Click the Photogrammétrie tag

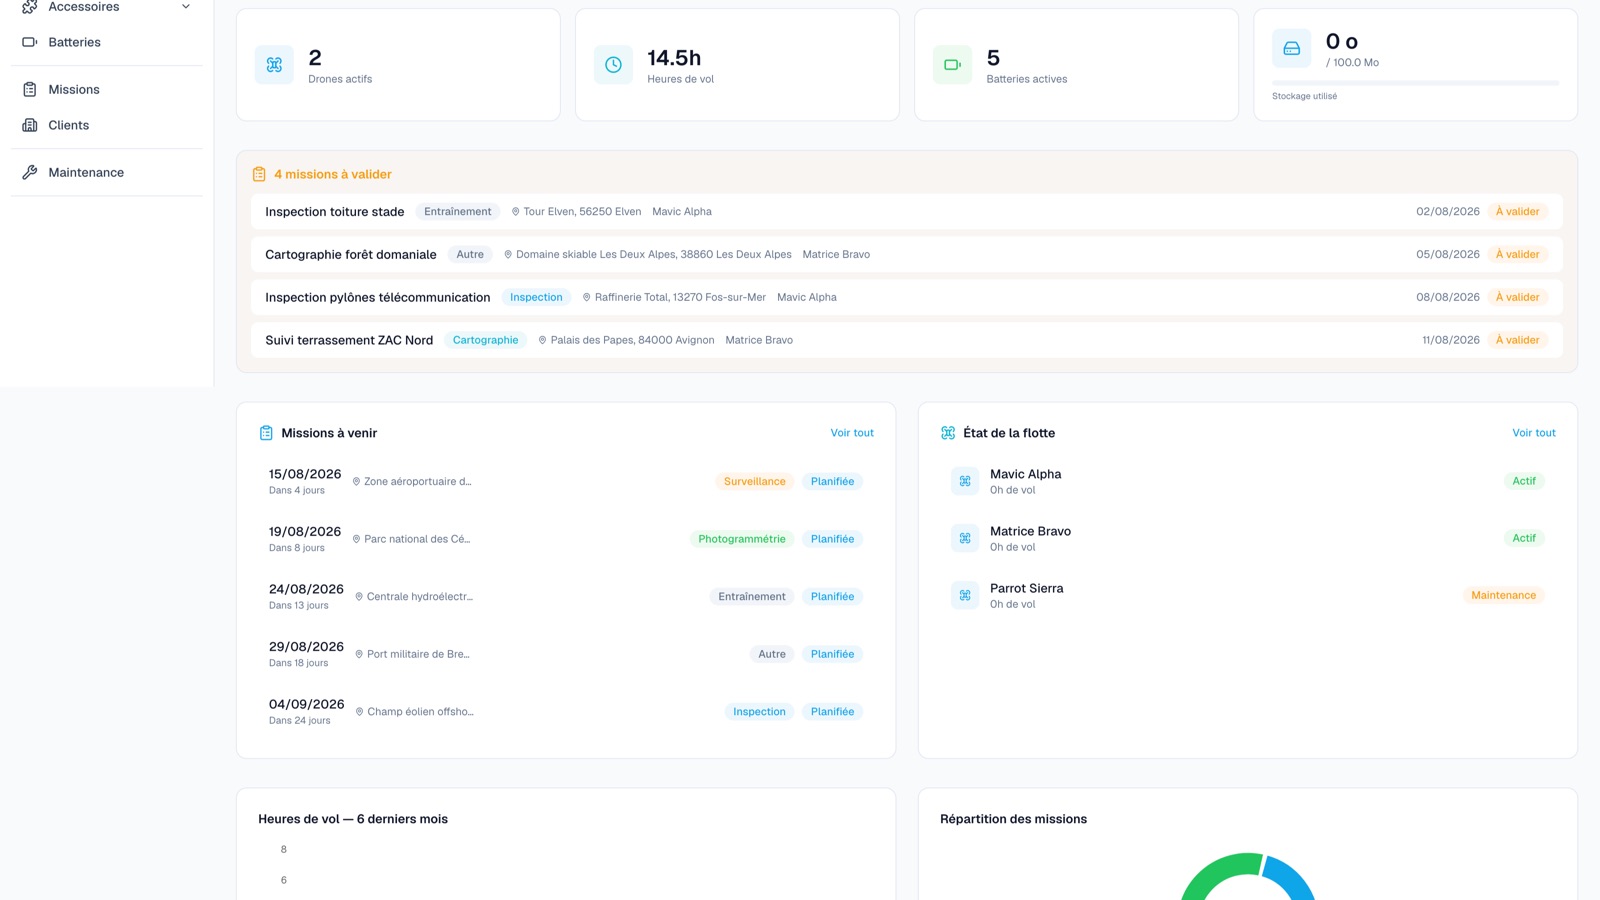click(741, 539)
